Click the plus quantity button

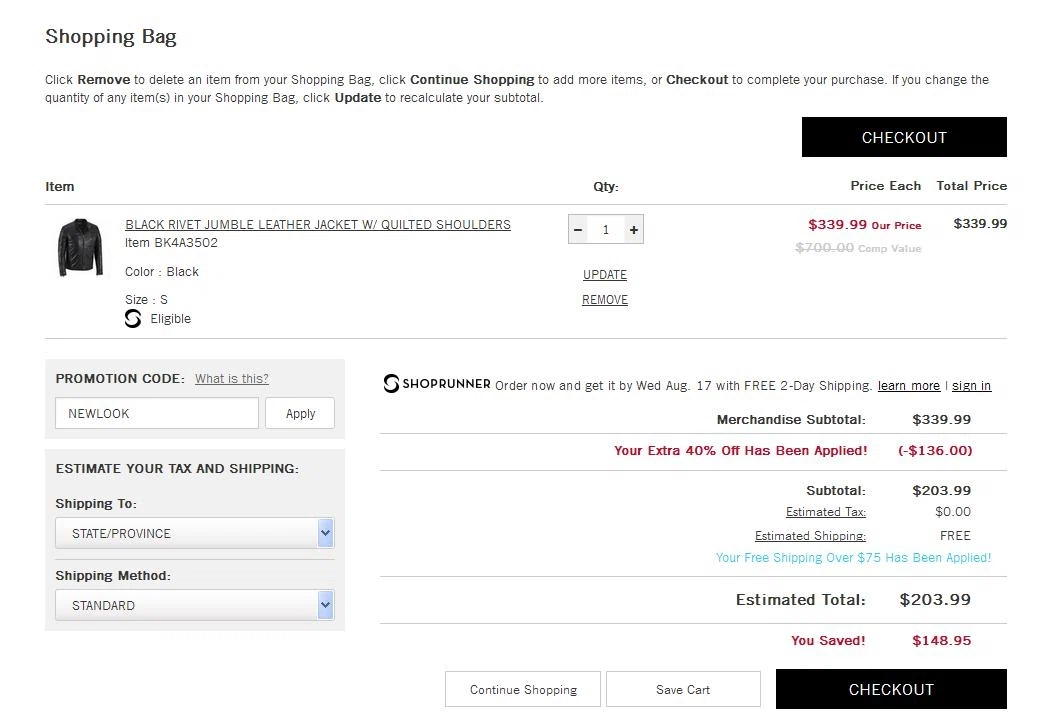click(x=633, y=230)
